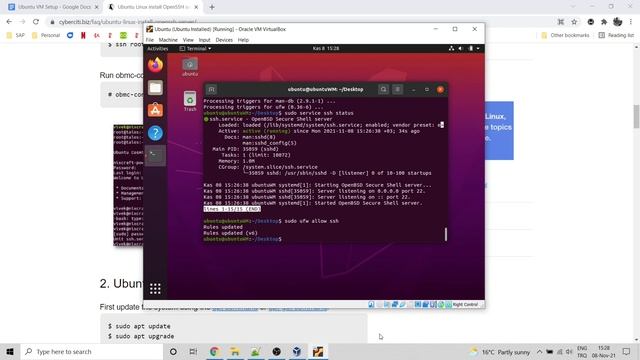Click the Windows volume tray icon
Image resolution: width=640 pixels, height=360 pixels.
[569, 351]
